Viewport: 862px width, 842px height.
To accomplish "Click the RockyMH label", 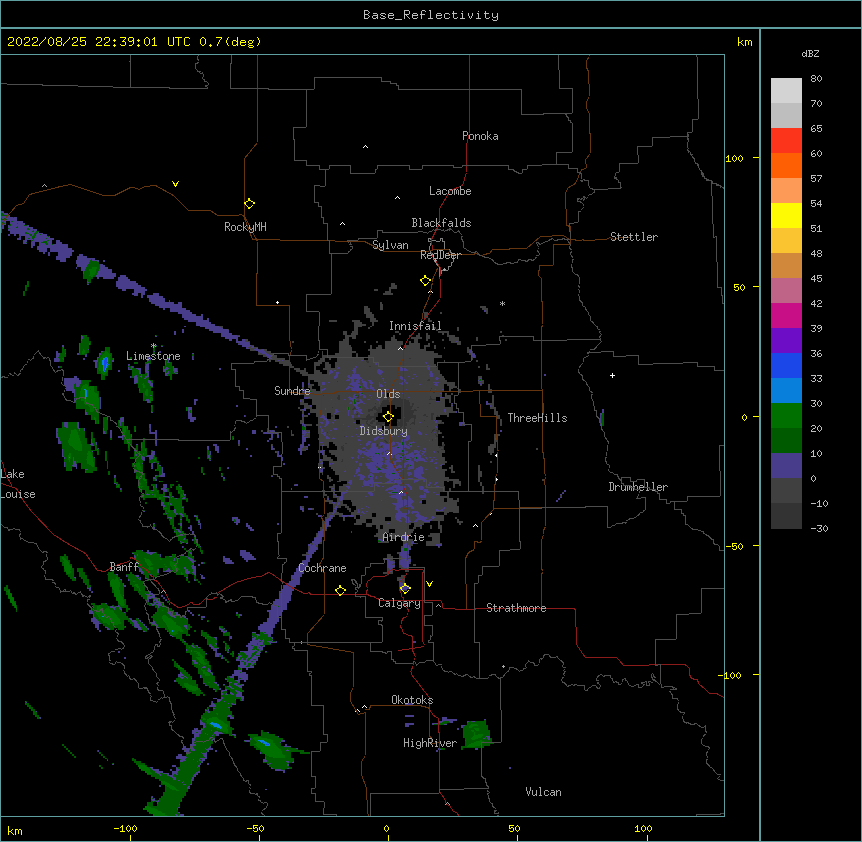I will coord(245,227).
